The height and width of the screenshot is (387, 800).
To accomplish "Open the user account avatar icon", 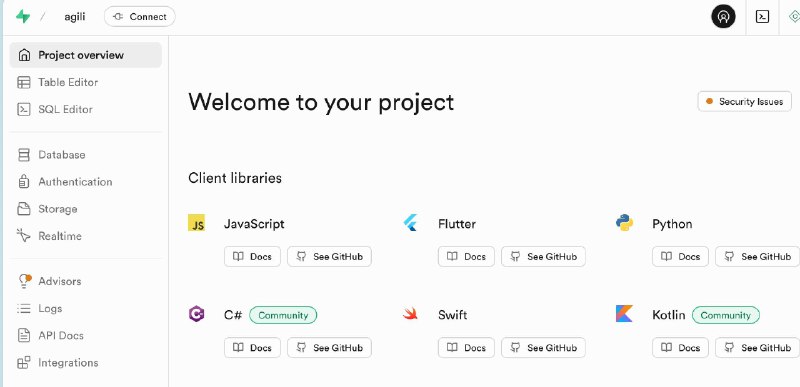I will [723, 17].
